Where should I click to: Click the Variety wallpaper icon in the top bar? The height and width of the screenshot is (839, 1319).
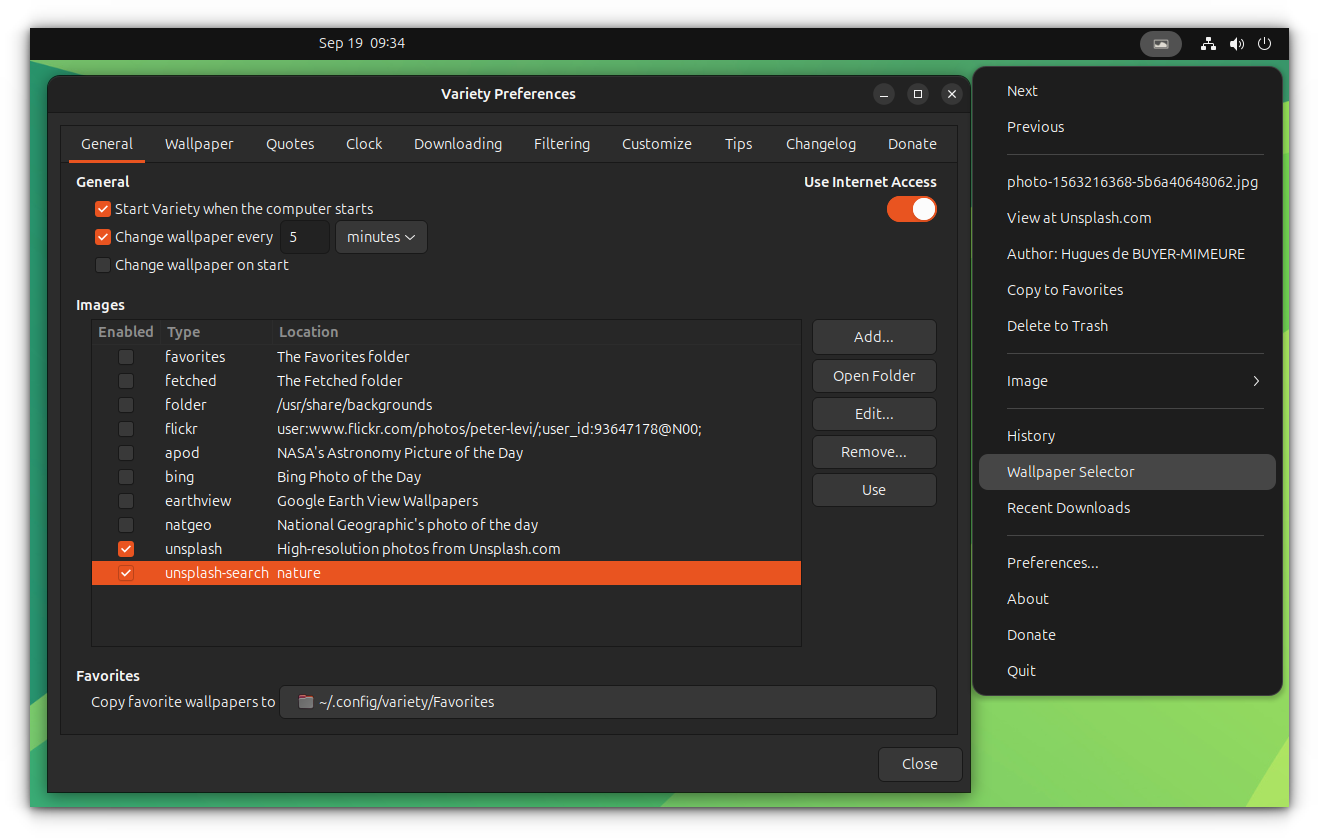(1160, 43)
